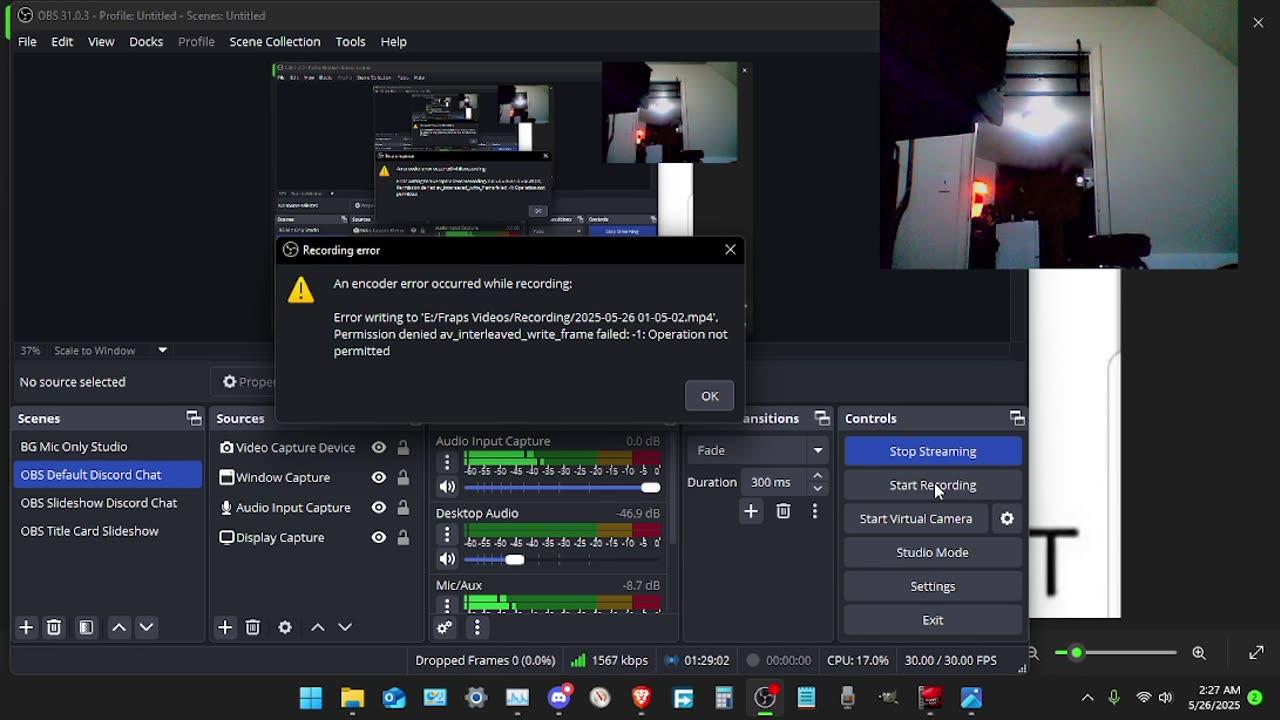Adjust Desktop Audio volume slider

562,559
